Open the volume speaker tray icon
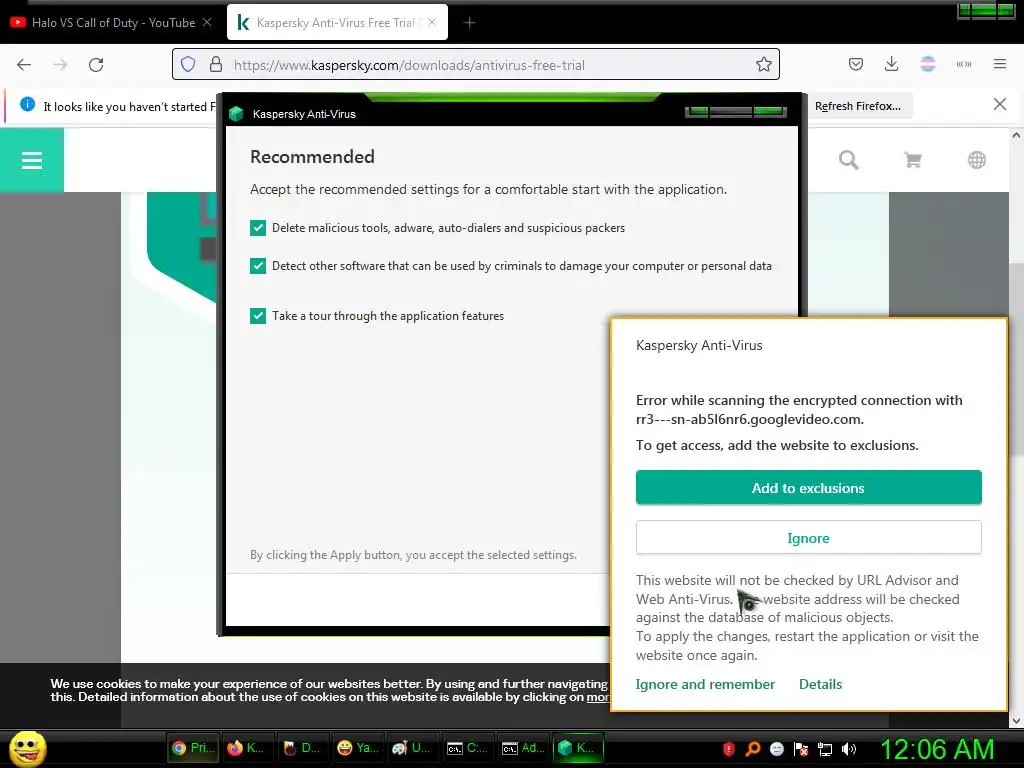The width and height of the screenshot is (1024, 768). pyautogui.click(x=848, y=749)
